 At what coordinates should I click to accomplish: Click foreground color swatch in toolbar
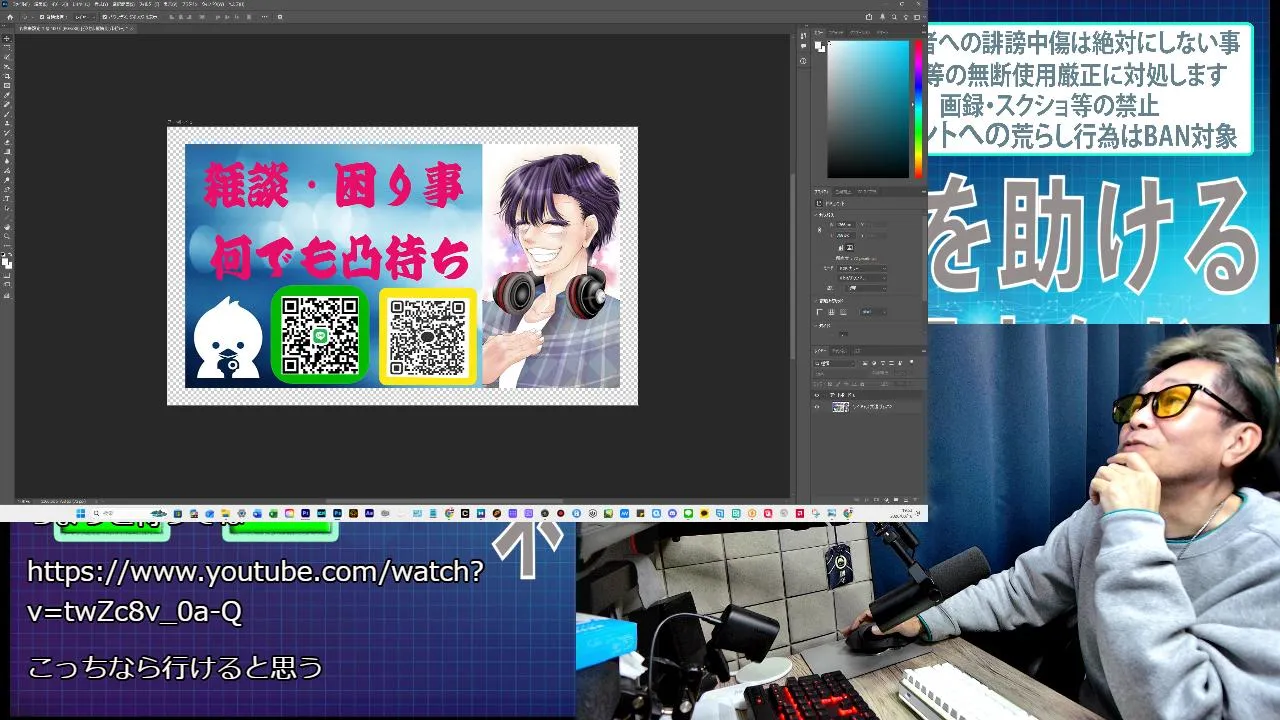pos(5,261)
